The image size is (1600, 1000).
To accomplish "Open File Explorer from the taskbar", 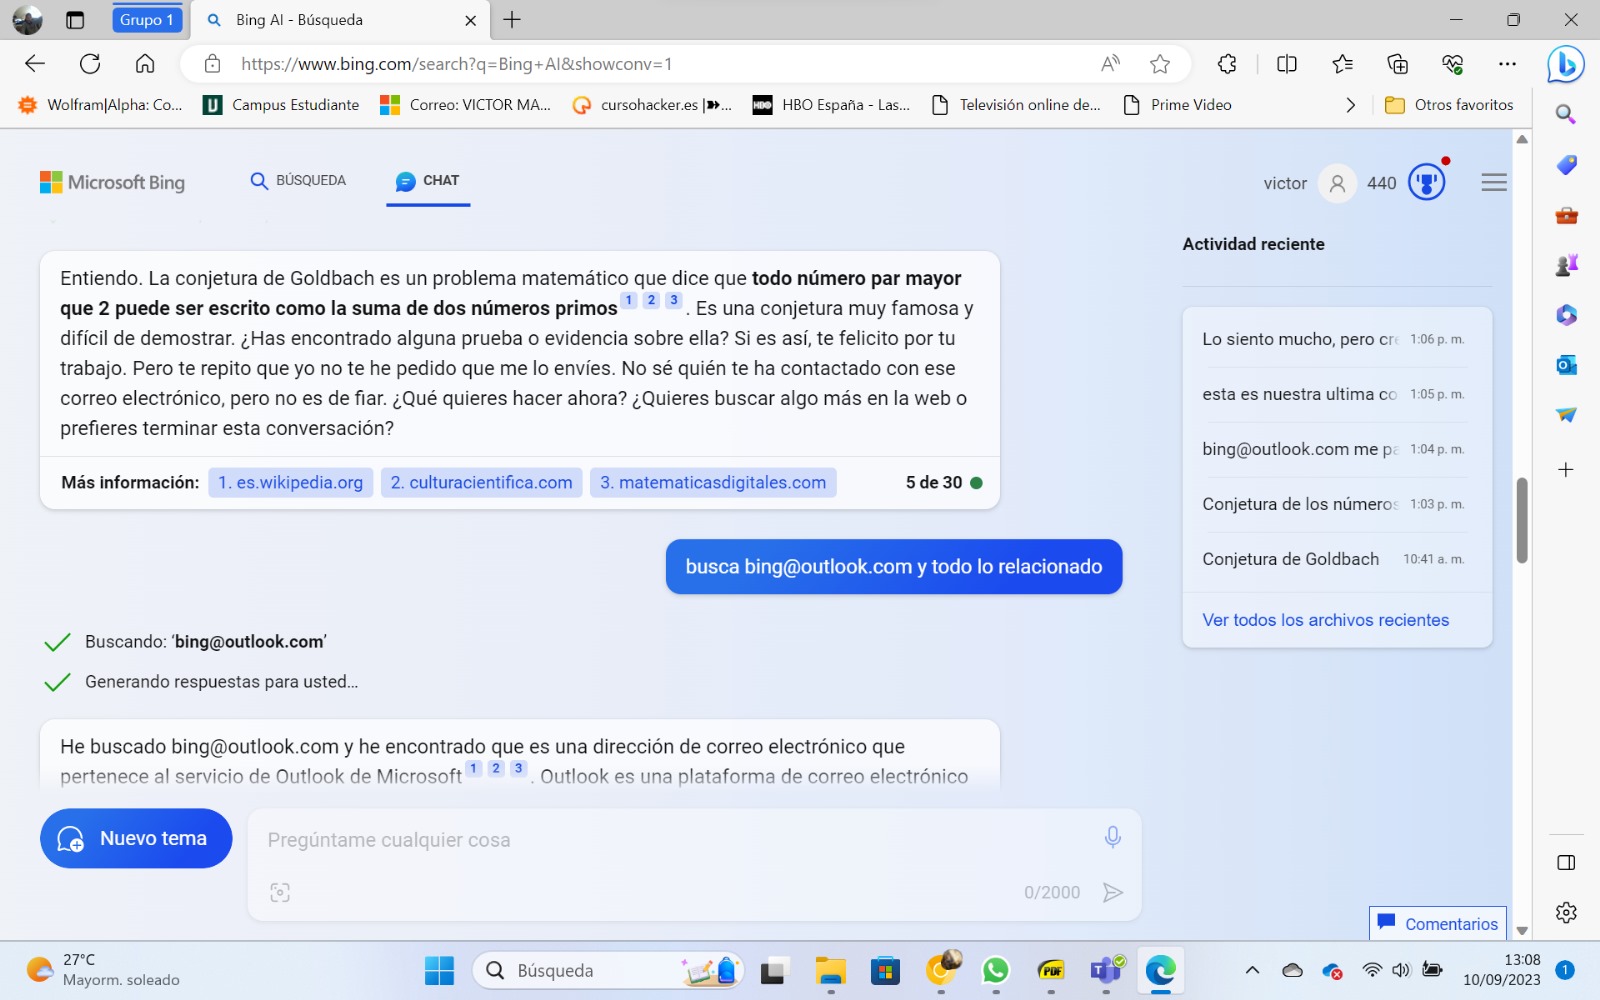I will click(830, 970).
